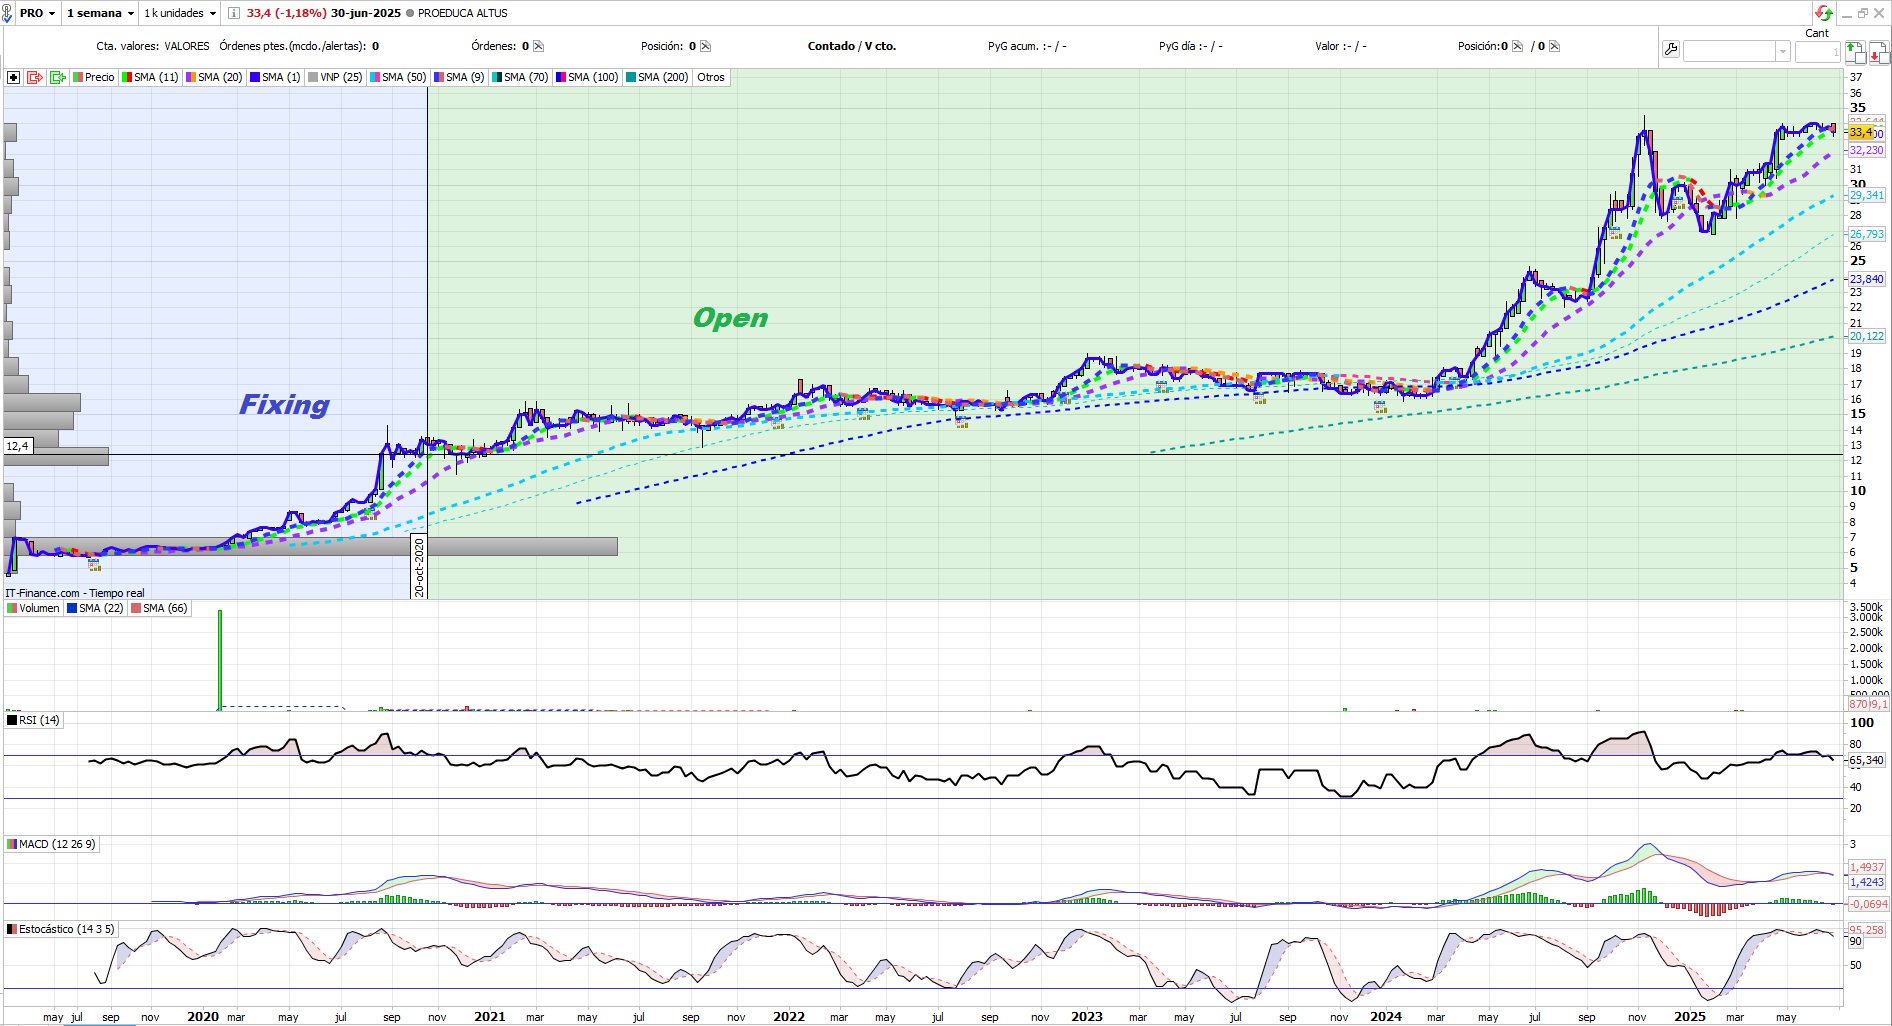The height and width of the screenshot is (1026, 1892).
Task: Click the pin chart icon beside PRO
Action: point(8,13)
